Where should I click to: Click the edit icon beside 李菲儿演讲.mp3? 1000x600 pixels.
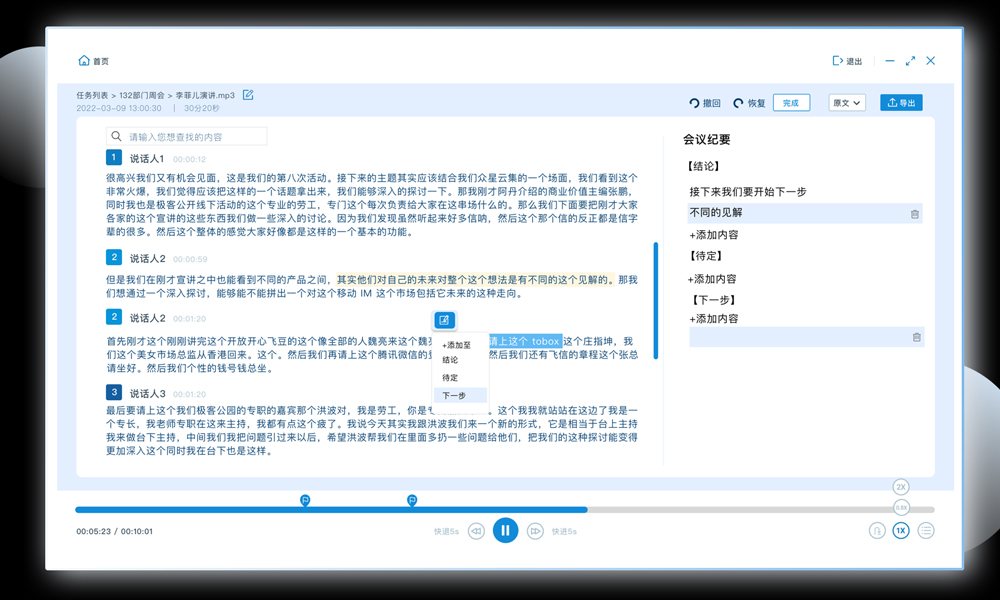(246, 94)
